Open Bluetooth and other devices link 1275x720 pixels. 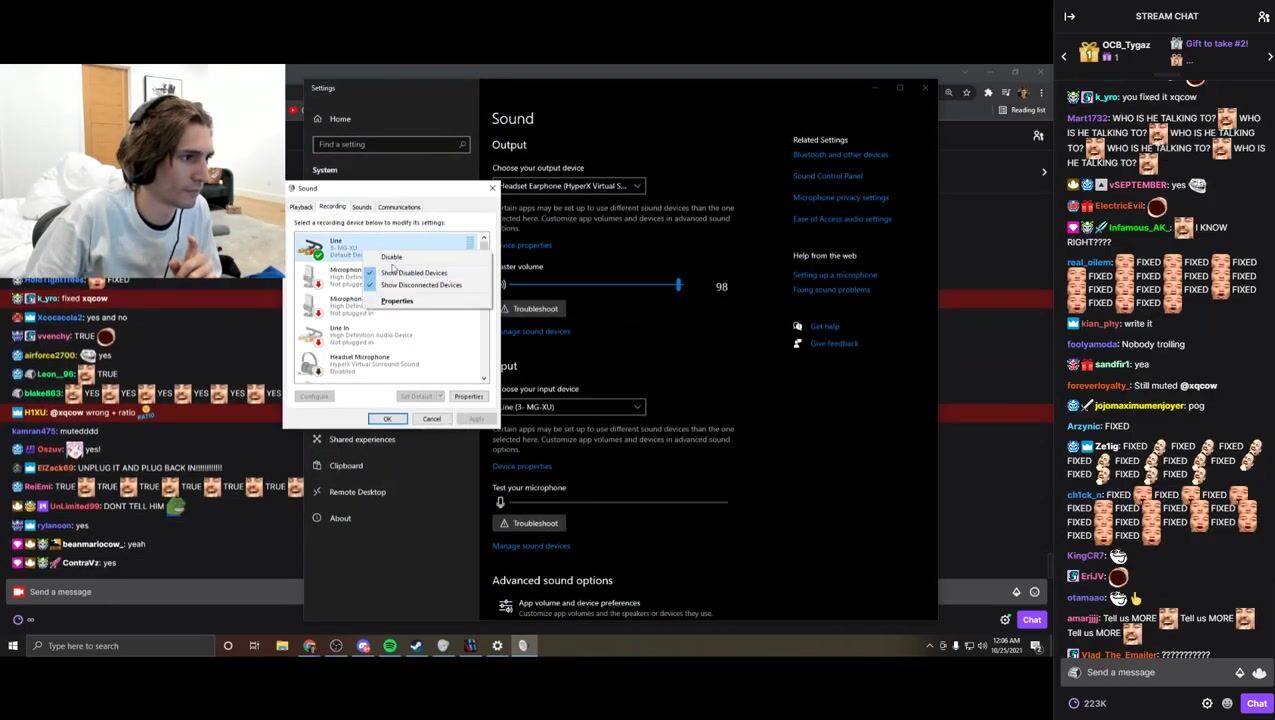[840, 155]
